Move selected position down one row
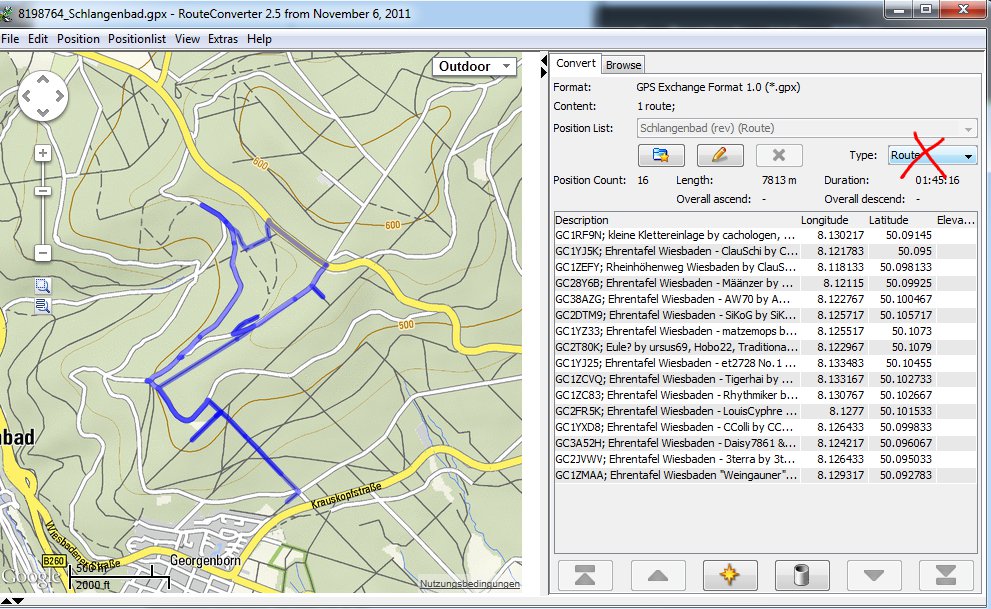The height and width of the screenshot is (609, 991). pyautogui.click(x=874, y=575)
